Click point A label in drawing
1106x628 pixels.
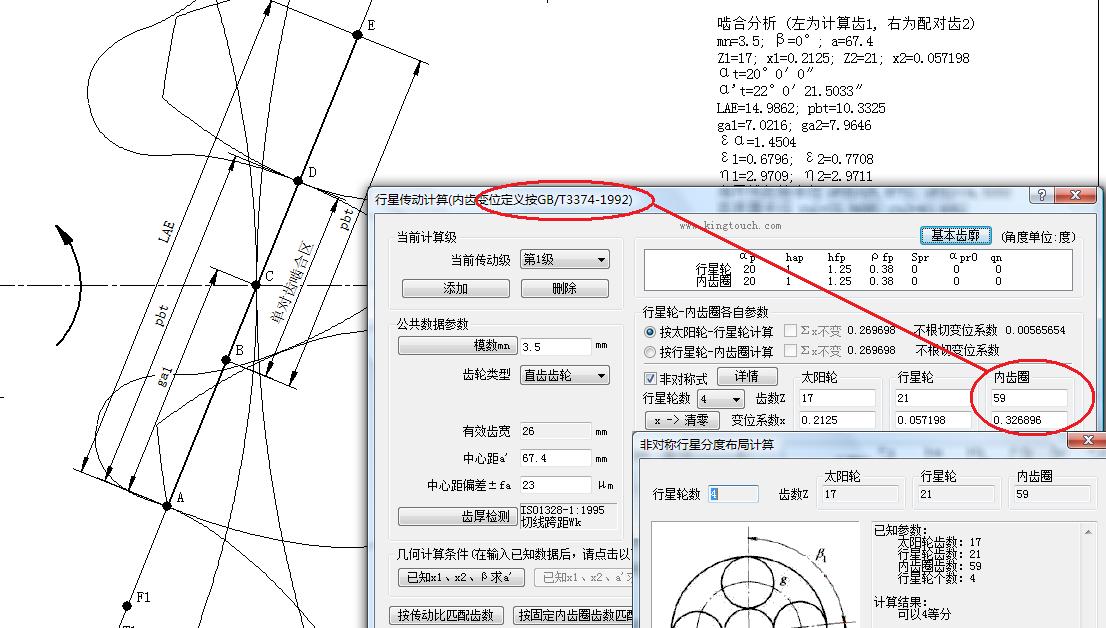[181, 497]
